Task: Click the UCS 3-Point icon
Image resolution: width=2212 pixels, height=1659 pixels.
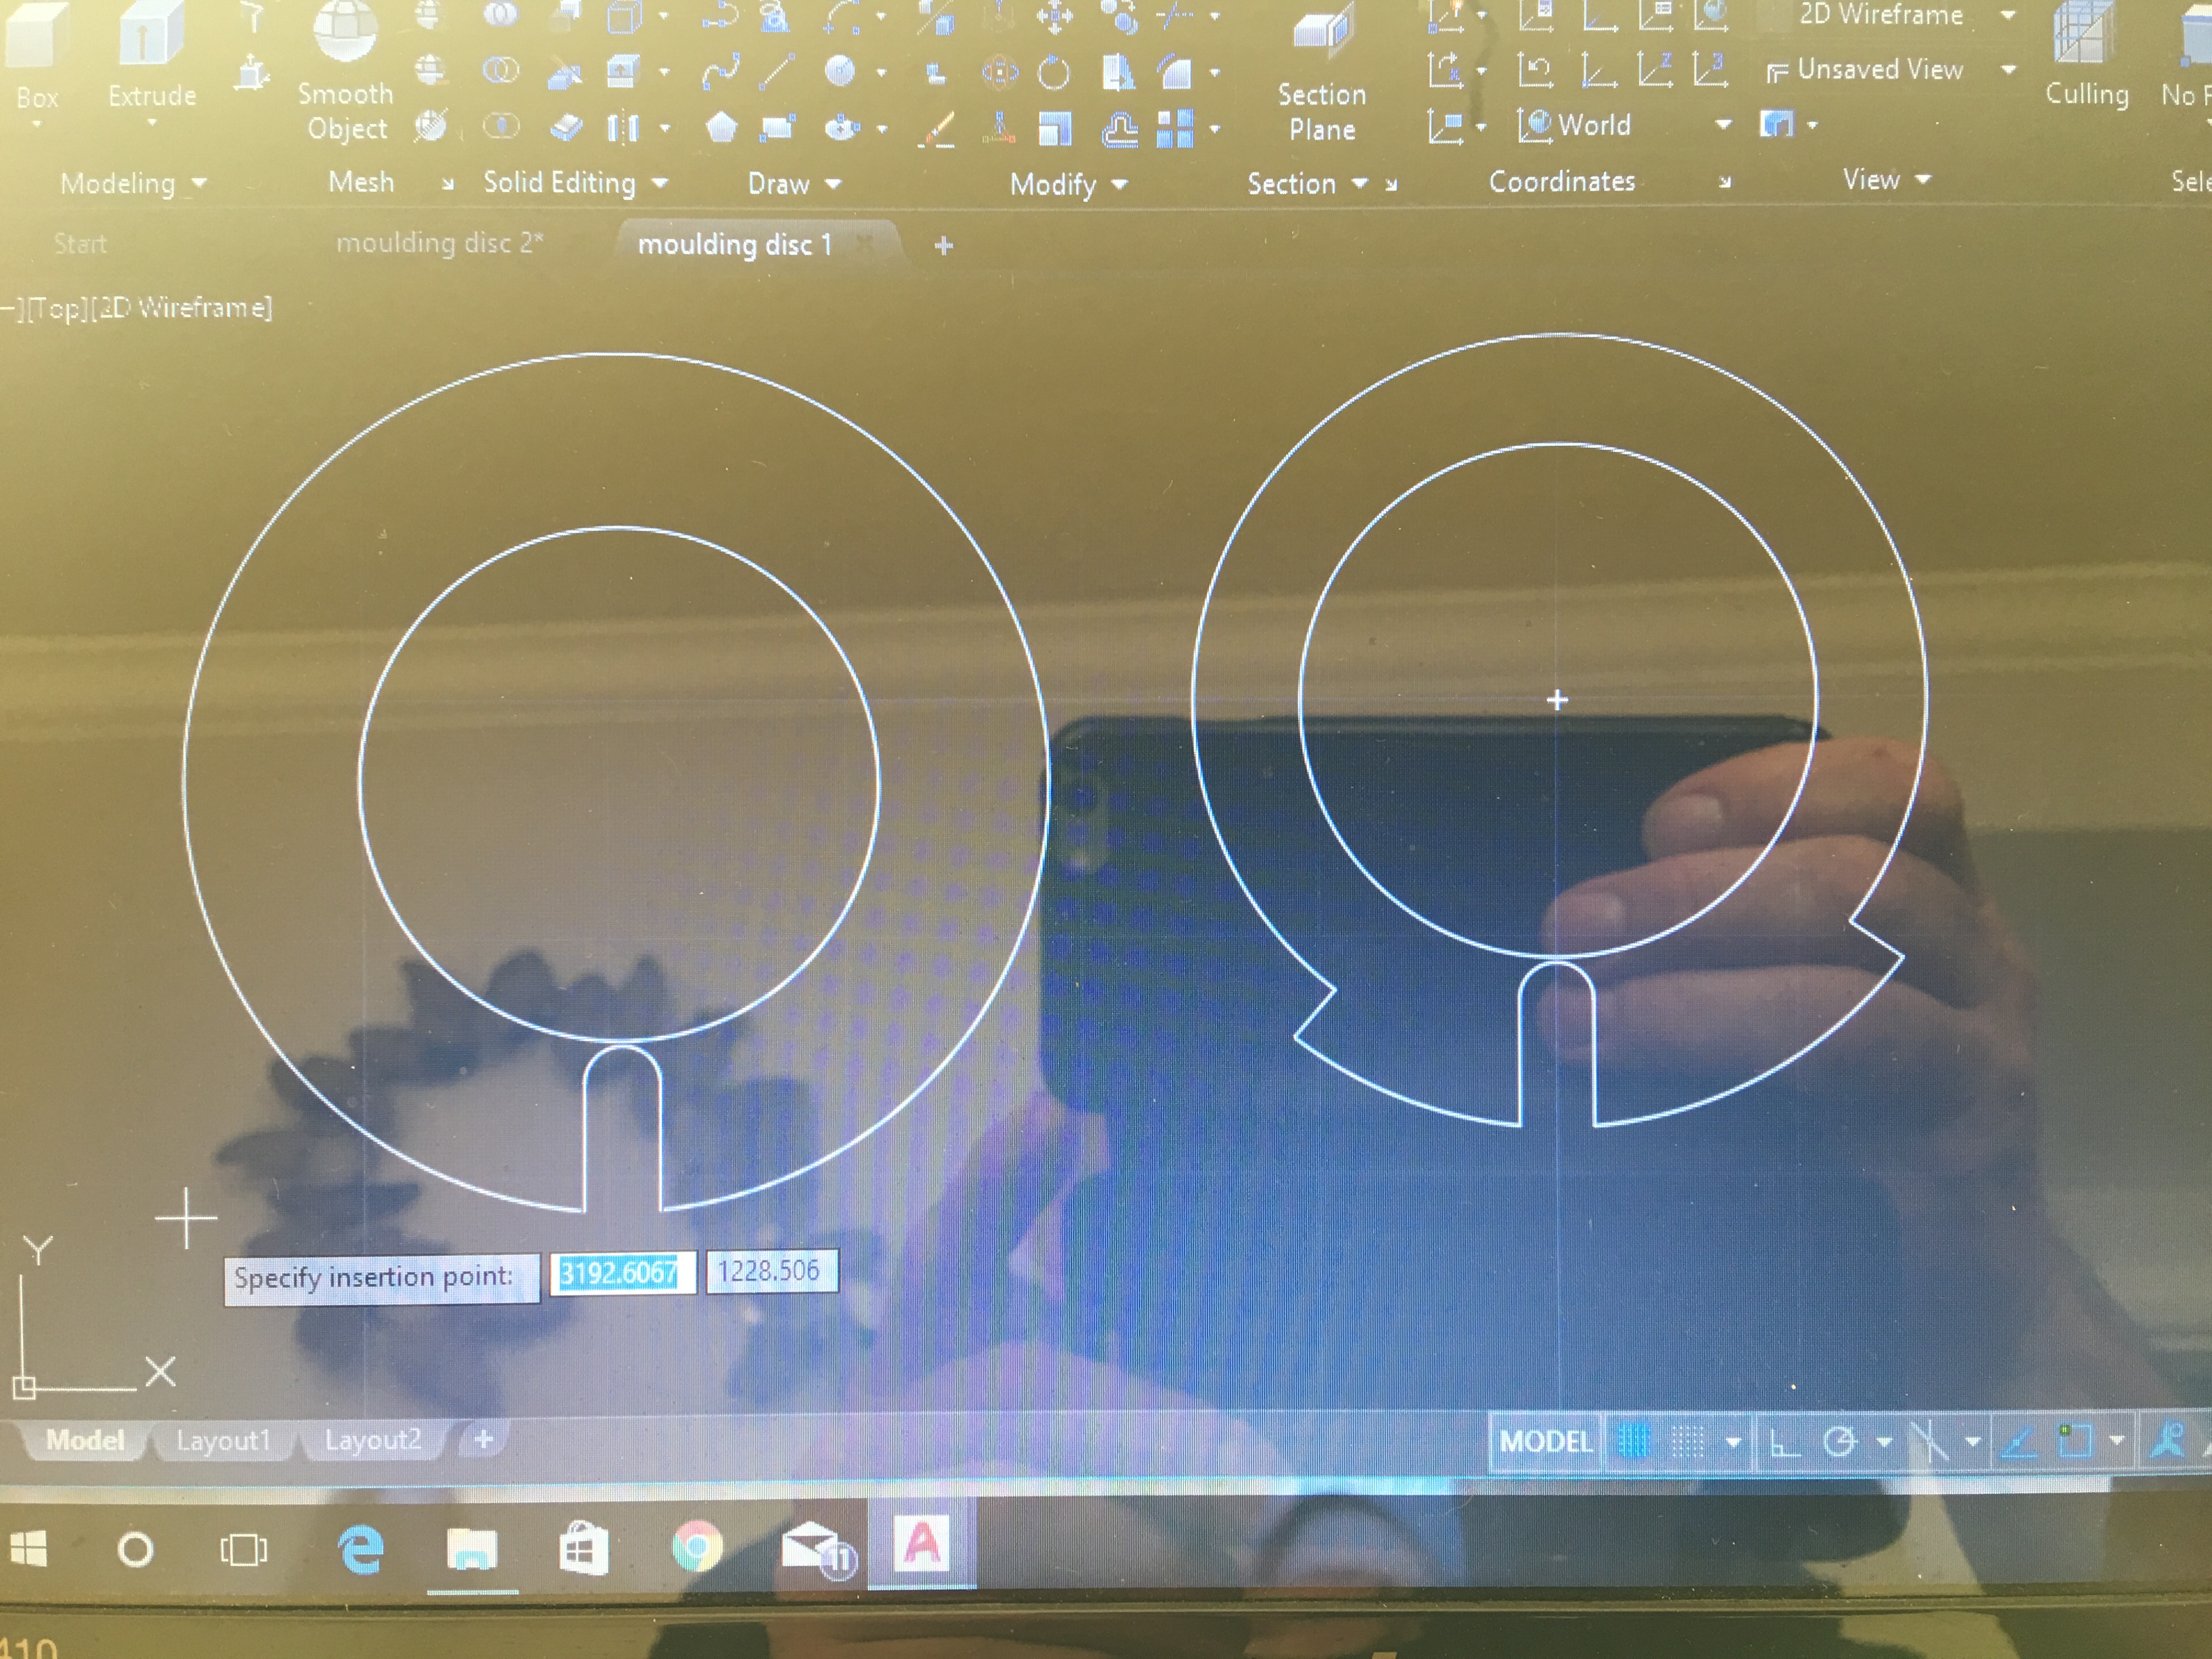Action: (1711, 70)
